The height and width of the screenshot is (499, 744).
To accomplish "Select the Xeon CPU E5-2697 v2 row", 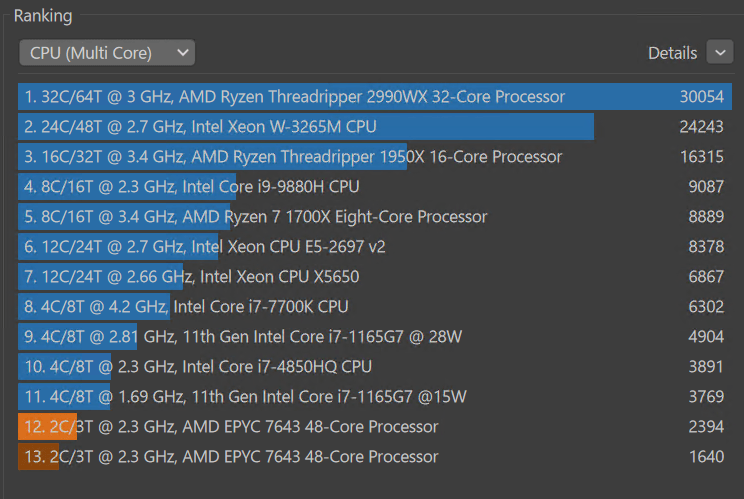I will point(375,247).
